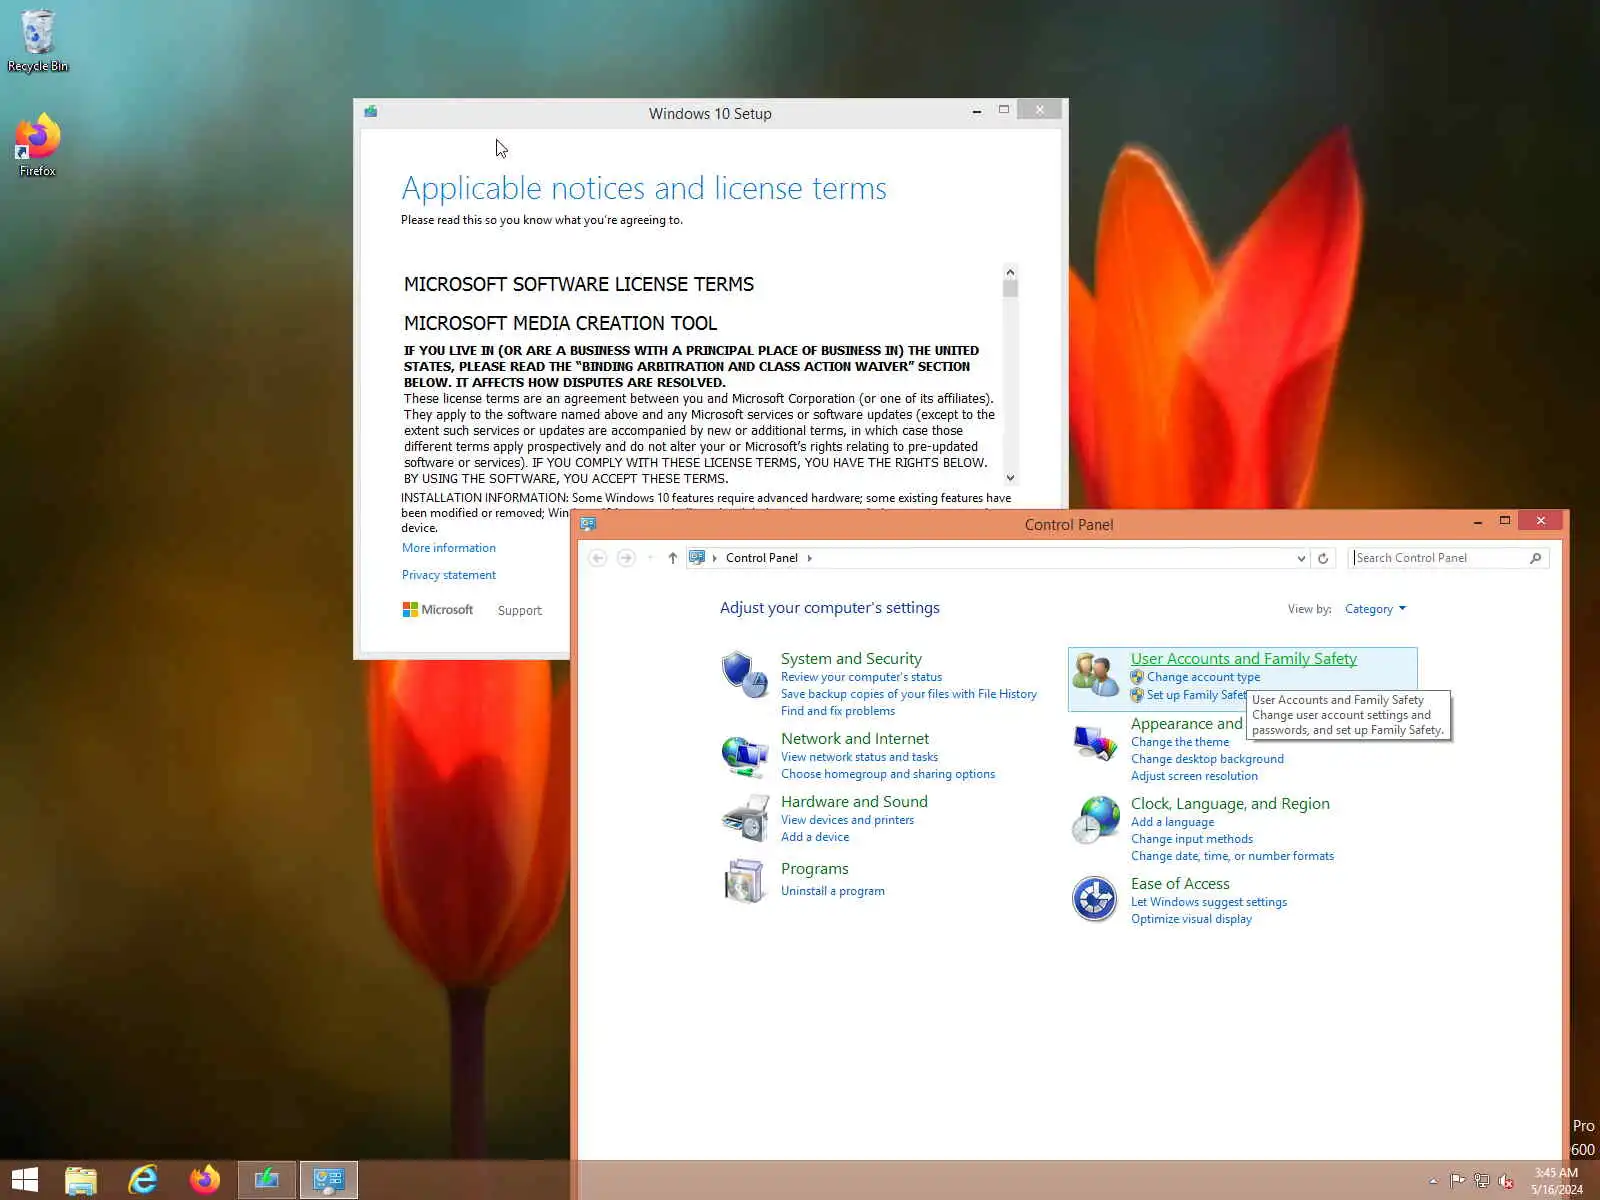Click the search magnifier in Control Panel
The width and height of the screenshot is (1600, 1200).
coord(1536,558)
